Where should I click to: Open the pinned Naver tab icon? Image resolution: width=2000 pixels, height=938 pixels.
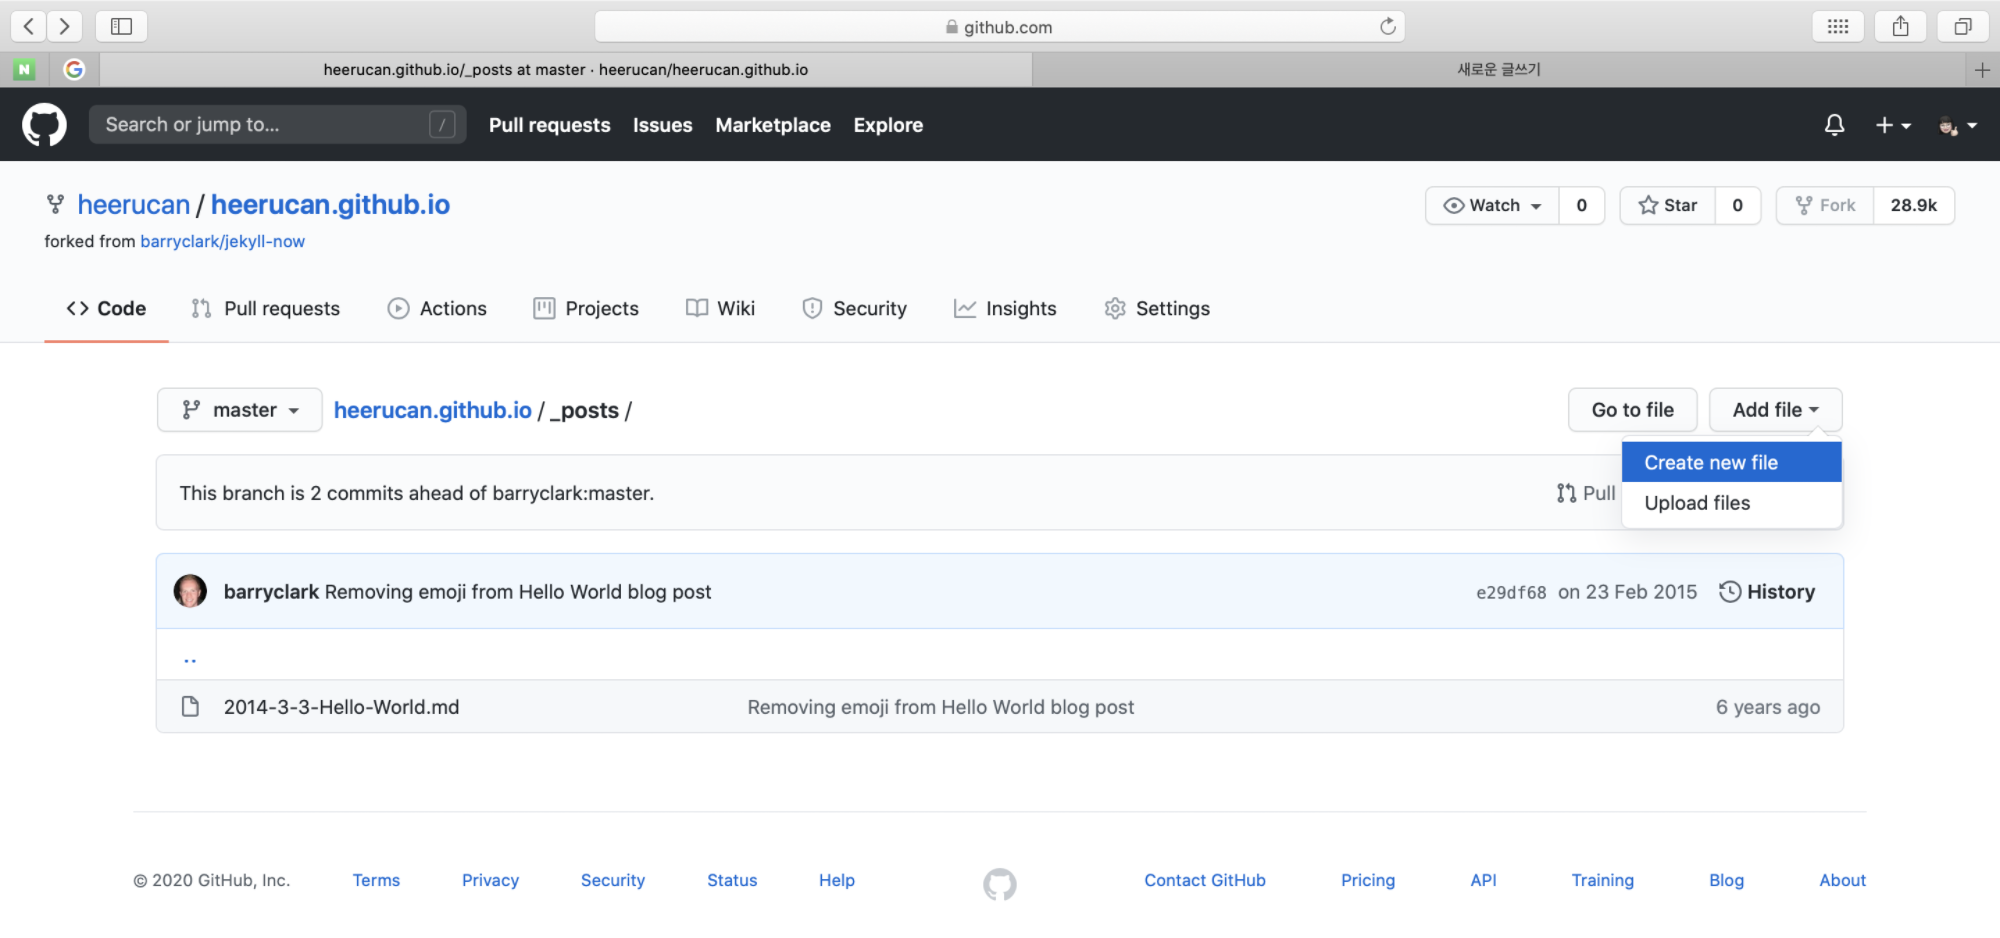click(24, 69)
